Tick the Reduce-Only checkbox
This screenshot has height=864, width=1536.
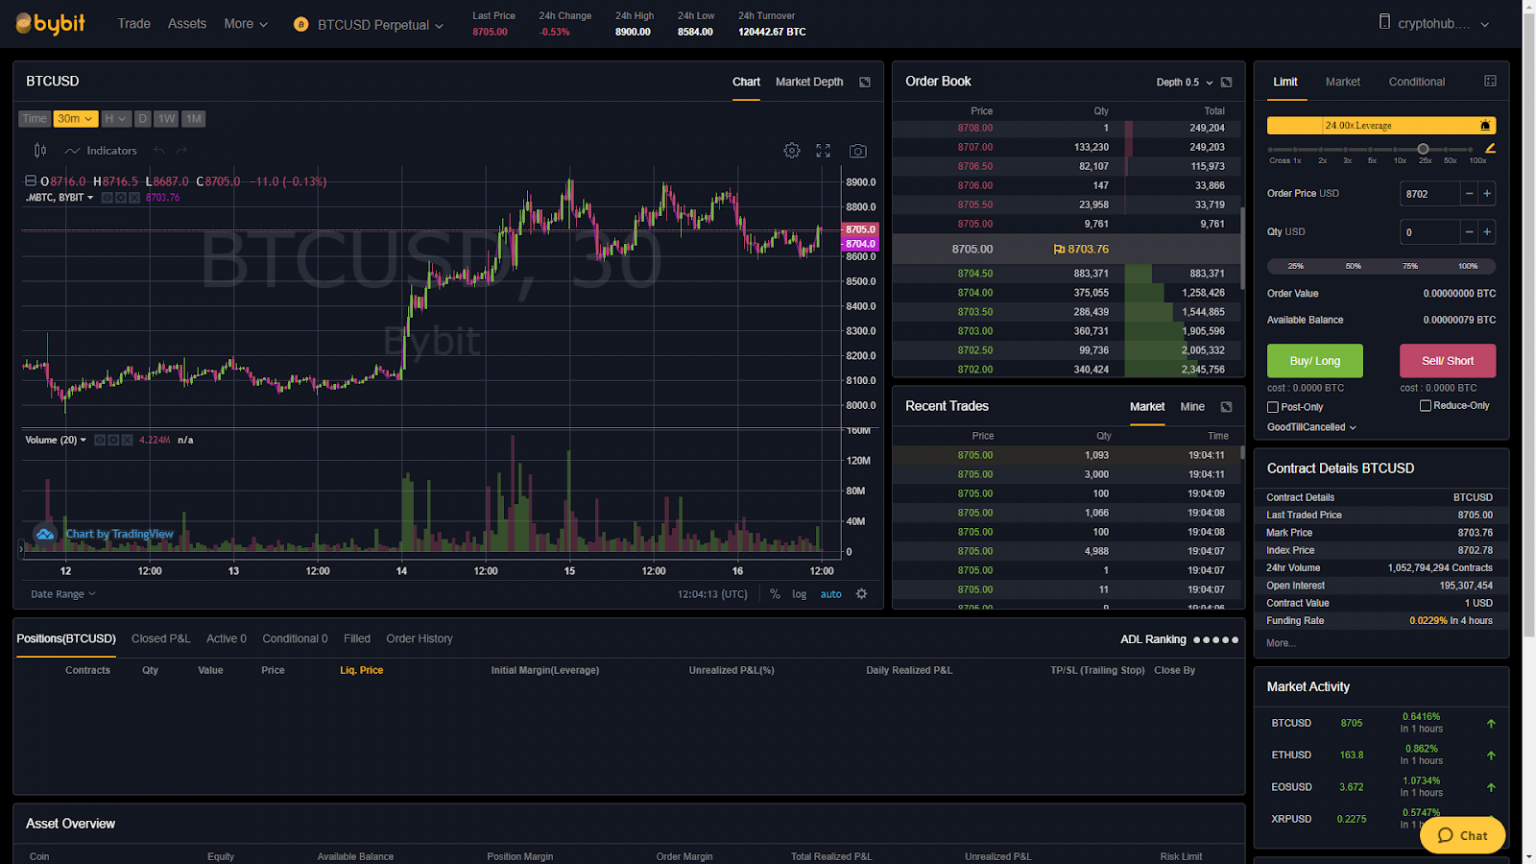click(x=1425, y=406)
